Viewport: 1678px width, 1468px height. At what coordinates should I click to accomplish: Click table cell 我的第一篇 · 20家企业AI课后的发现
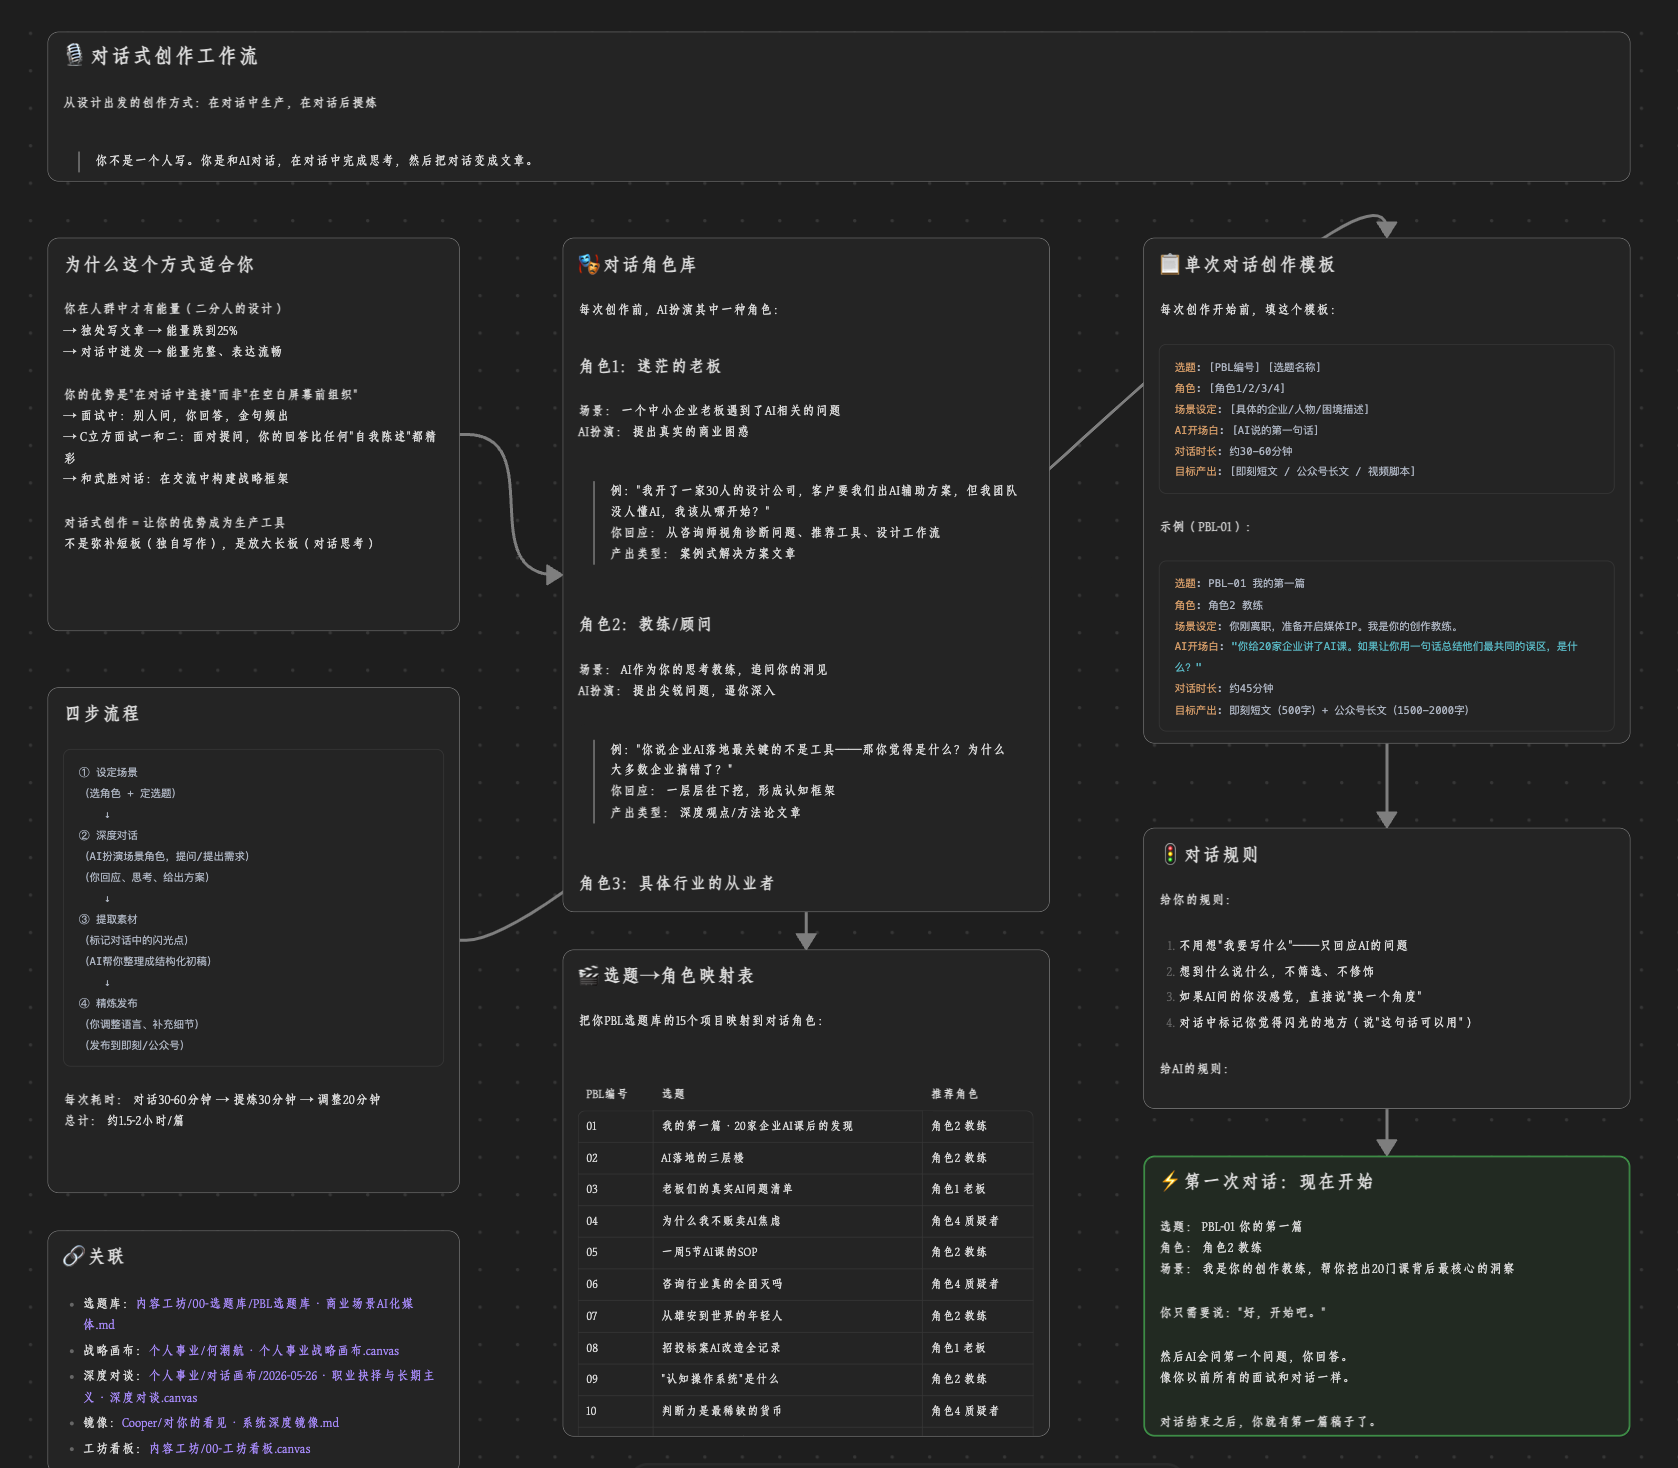tap(757, 1126)
